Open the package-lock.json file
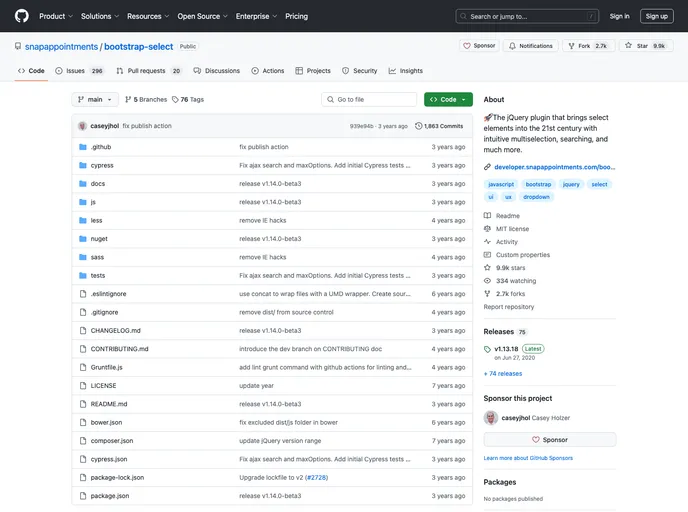This screenshot has height=512, width=688. click(x=117, y=478)
